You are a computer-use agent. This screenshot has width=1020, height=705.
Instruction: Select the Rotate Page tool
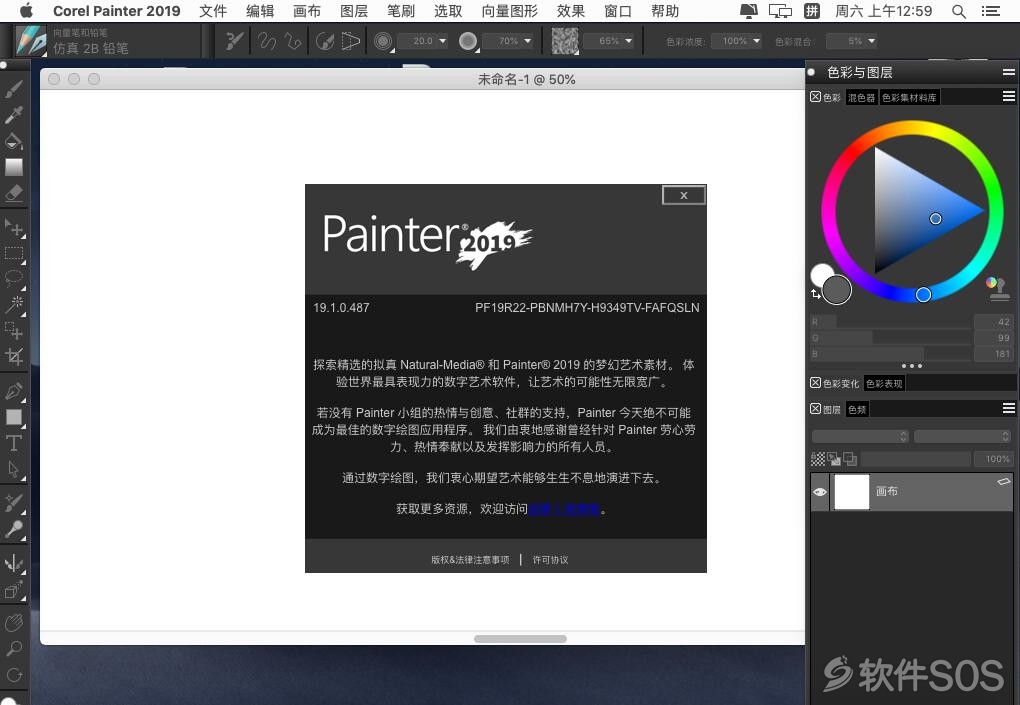click(14, 674)
